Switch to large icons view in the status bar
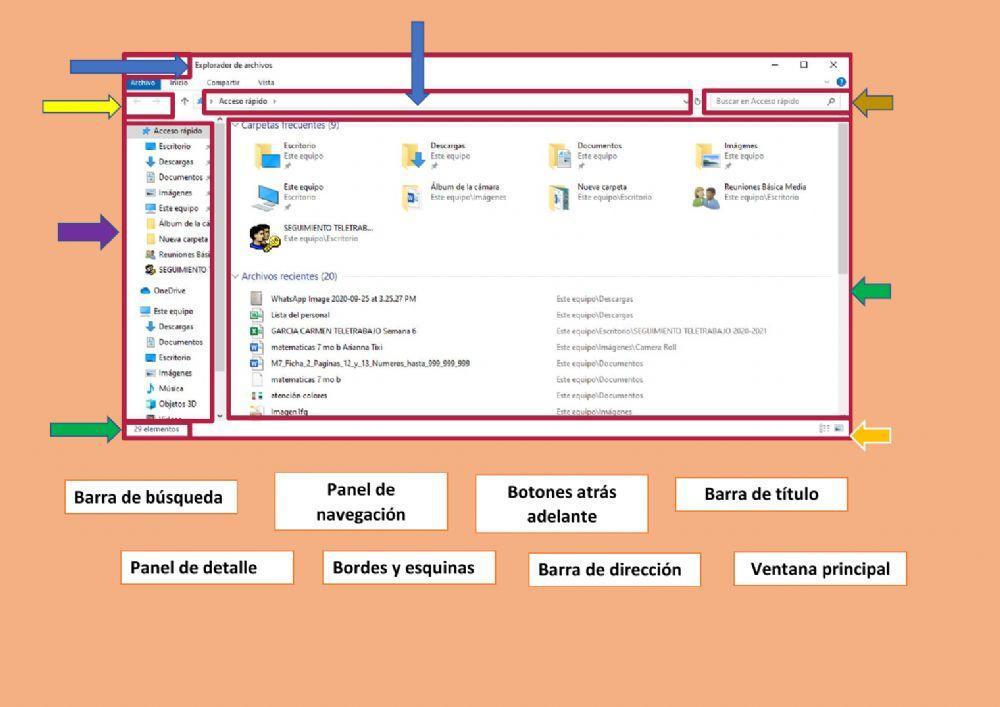Screen dimensions: 1000x707 (838, 429)
